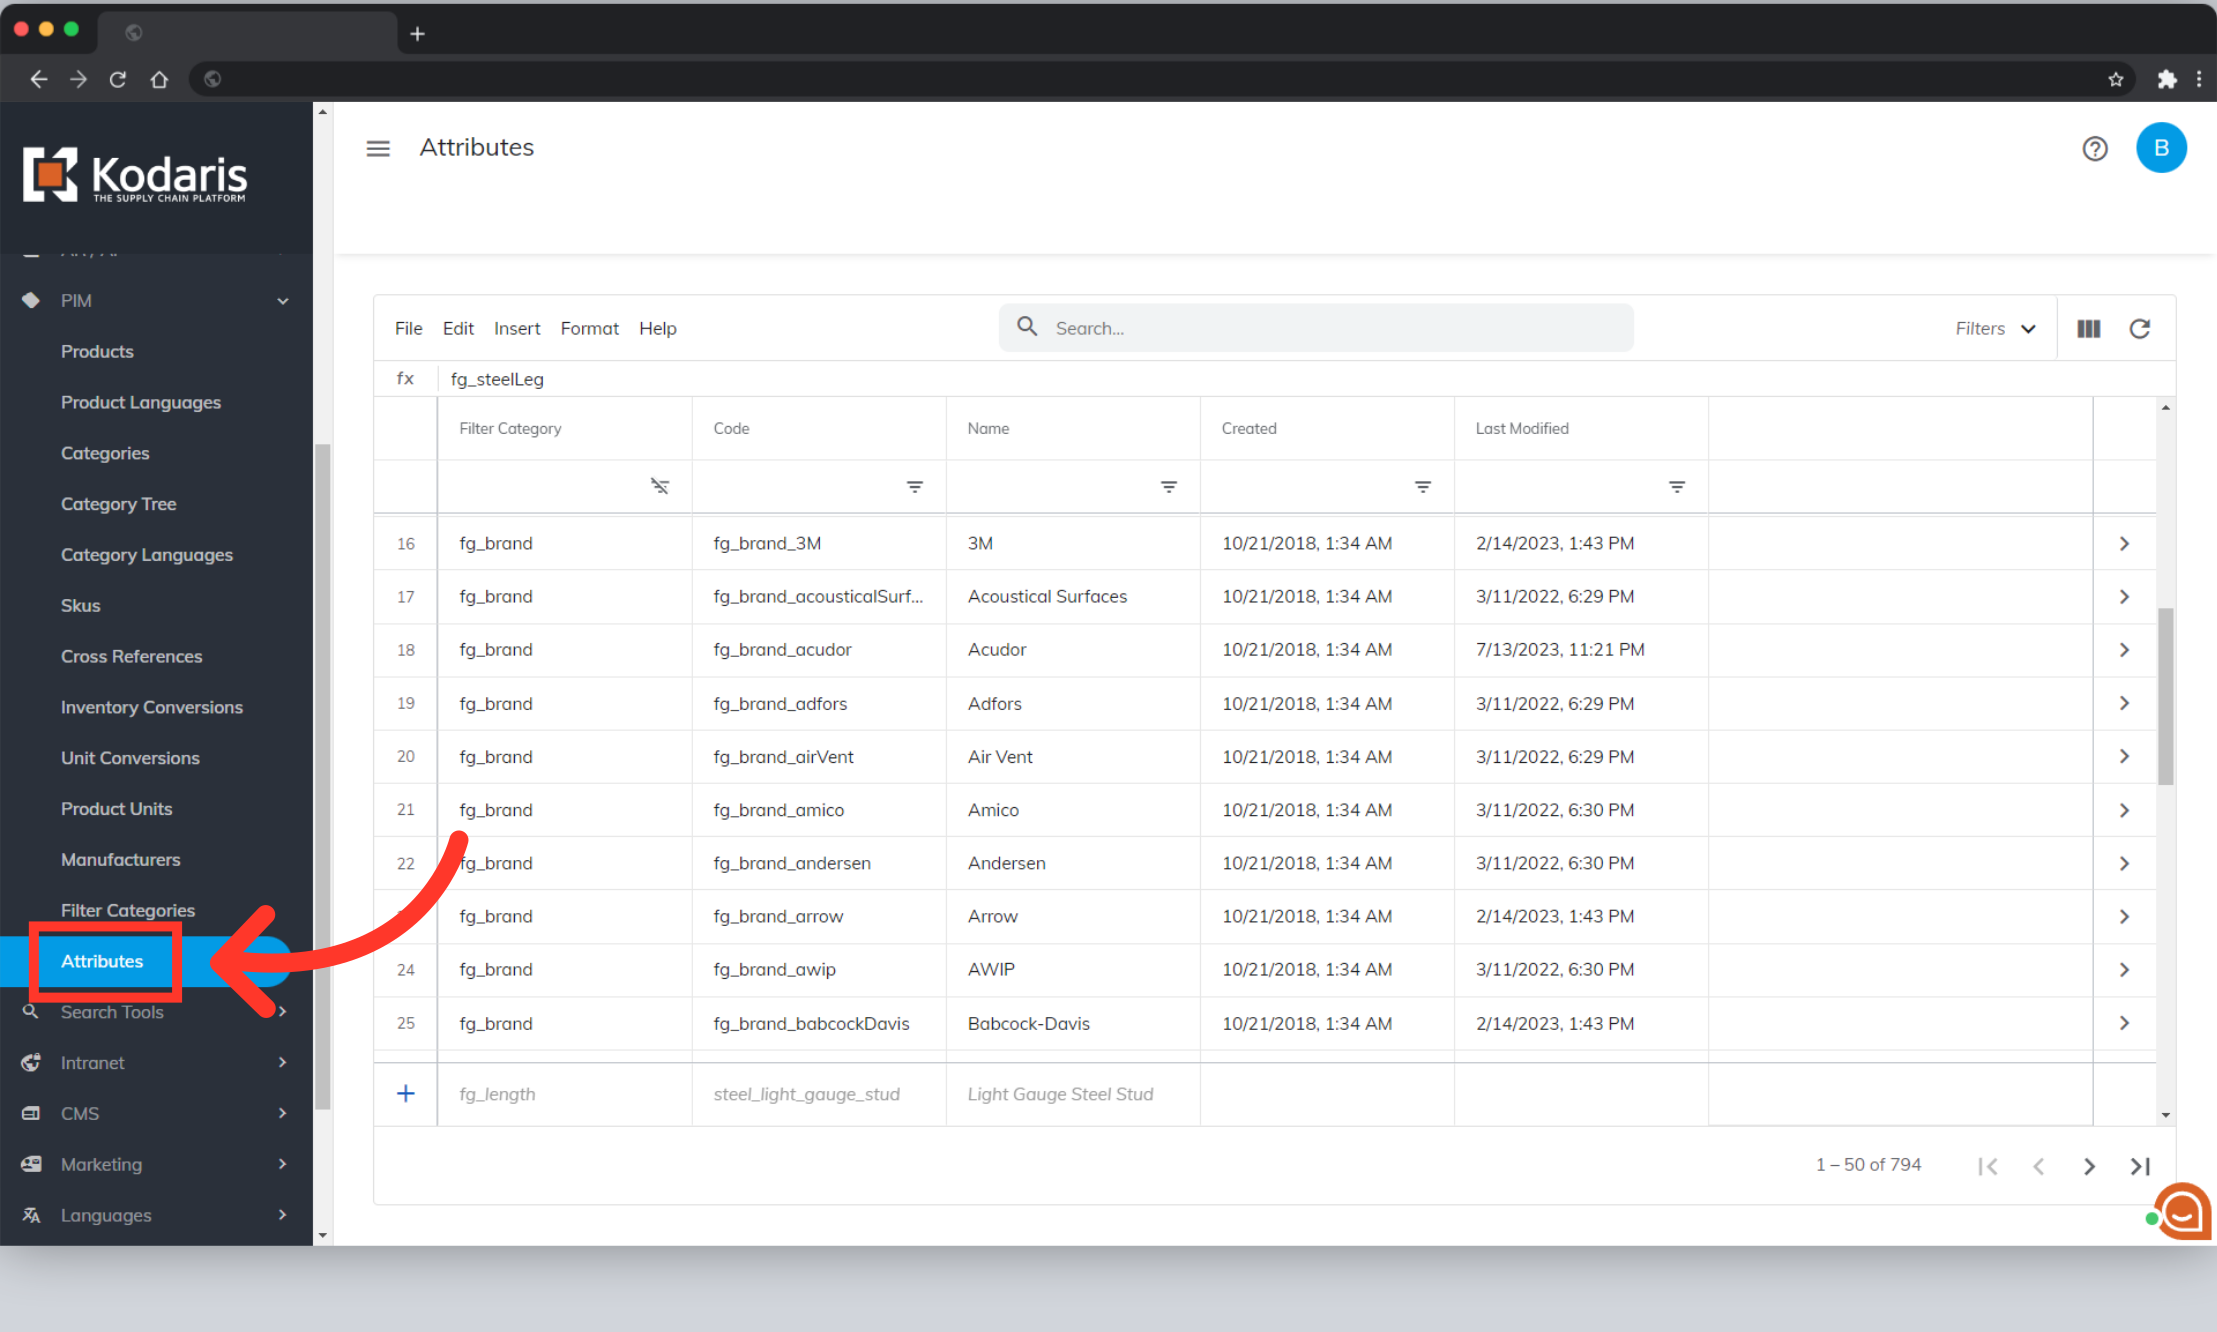Viewport: 2217px width, 1332px height.
Task: Refresh the attributes grid
Action: 2139,329
